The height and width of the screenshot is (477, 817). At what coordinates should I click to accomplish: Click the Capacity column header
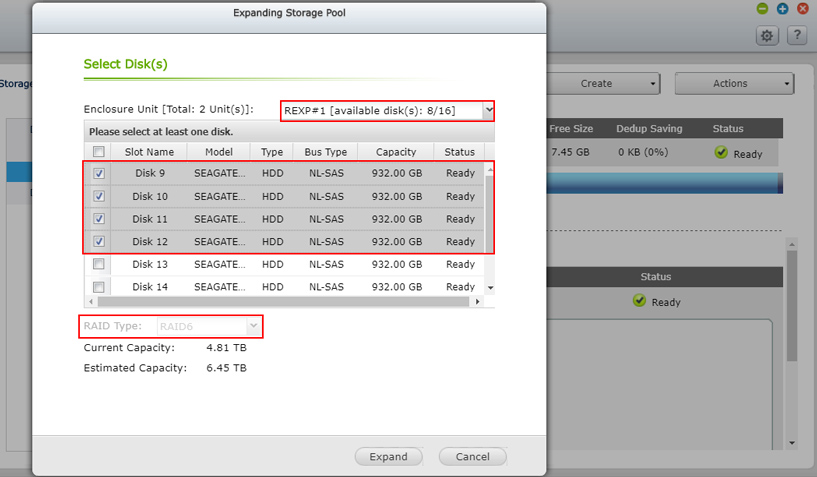point(396,152)
